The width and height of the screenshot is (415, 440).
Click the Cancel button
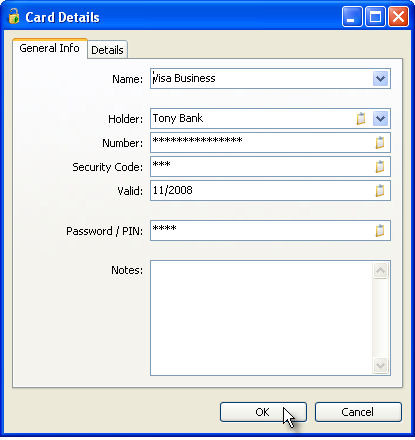pos(358,412)
